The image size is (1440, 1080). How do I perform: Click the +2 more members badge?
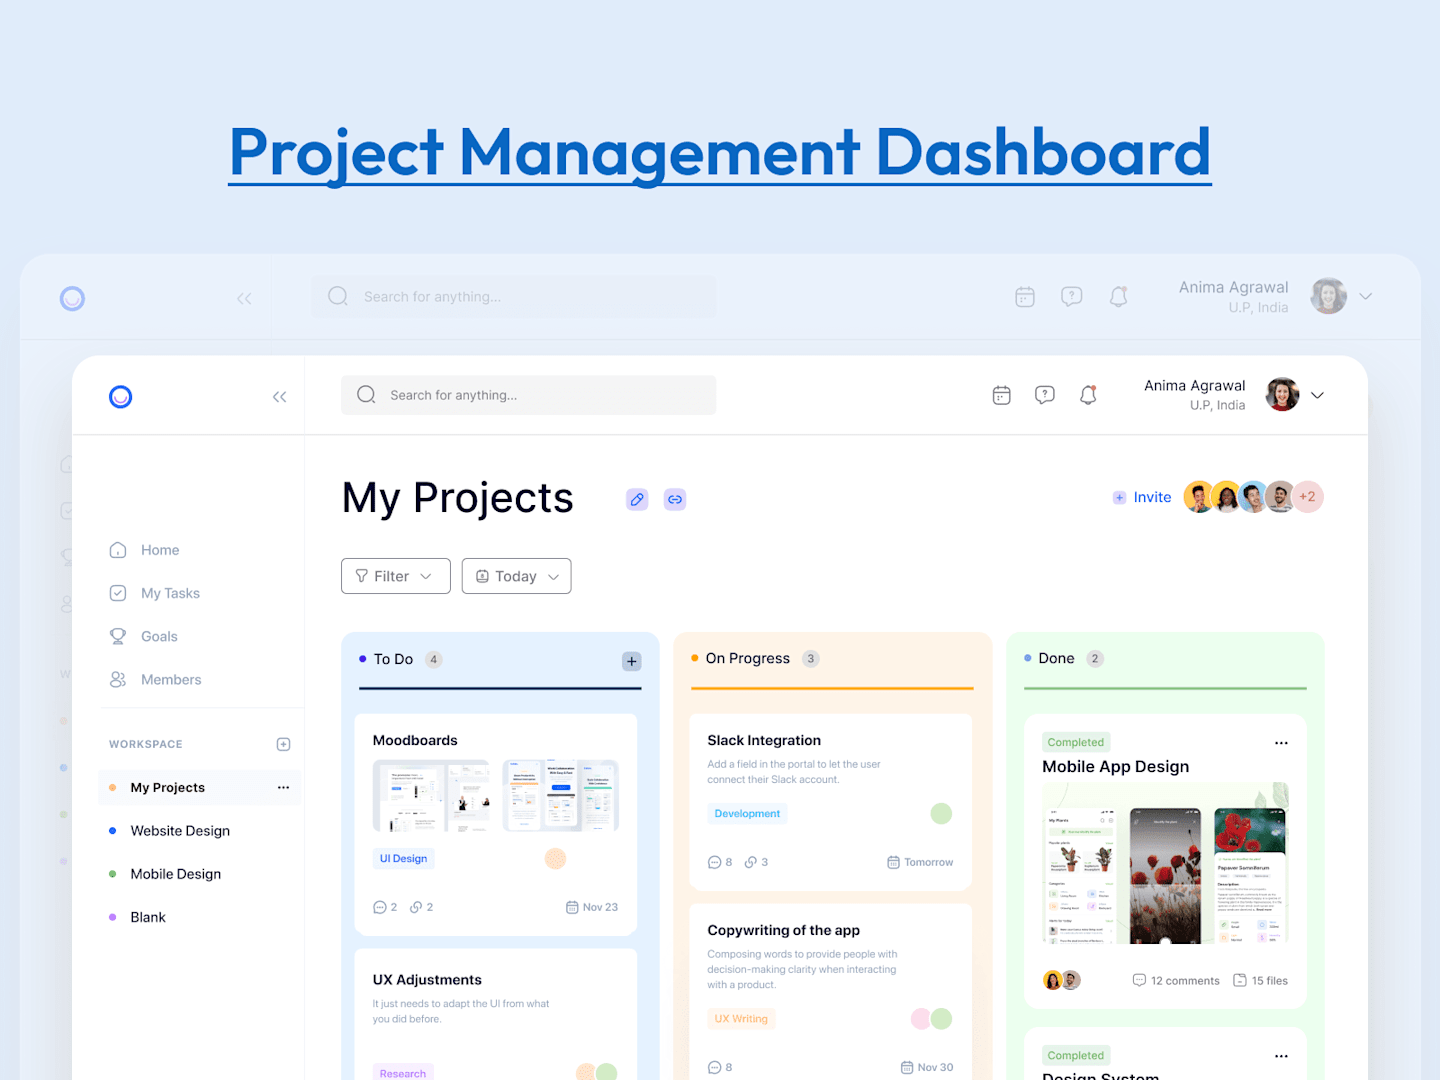click(x=1308, y=497)
